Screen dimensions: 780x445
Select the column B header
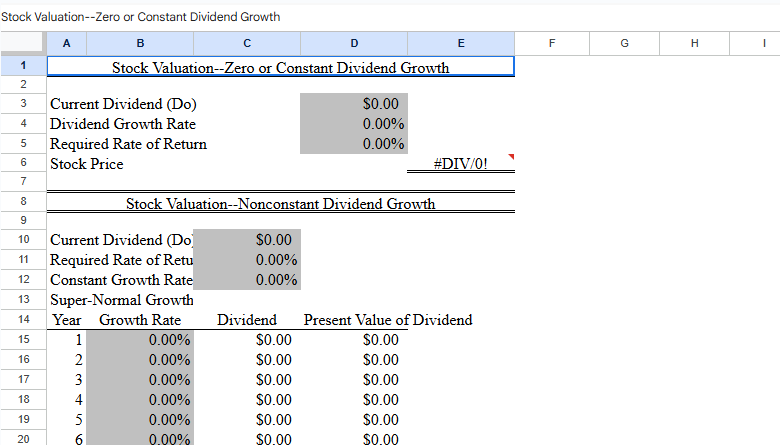pyautogui.click(x=140, y=43)
